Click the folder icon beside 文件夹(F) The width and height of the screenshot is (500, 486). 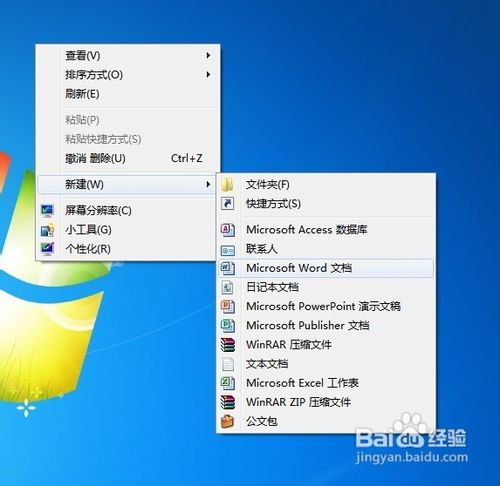(x=228, y=184)
